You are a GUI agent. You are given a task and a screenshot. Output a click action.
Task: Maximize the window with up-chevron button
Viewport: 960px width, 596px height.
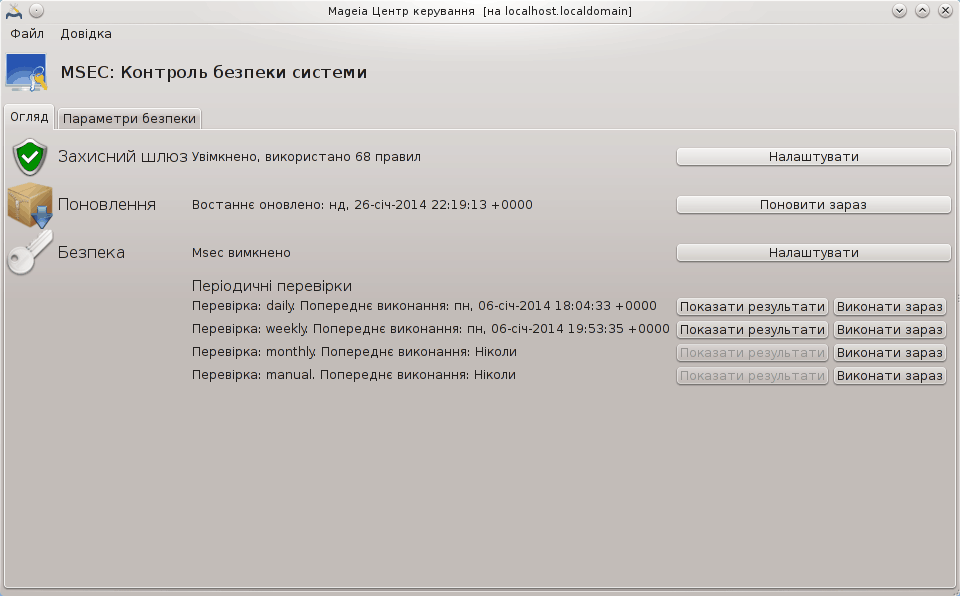click(923, 11)
